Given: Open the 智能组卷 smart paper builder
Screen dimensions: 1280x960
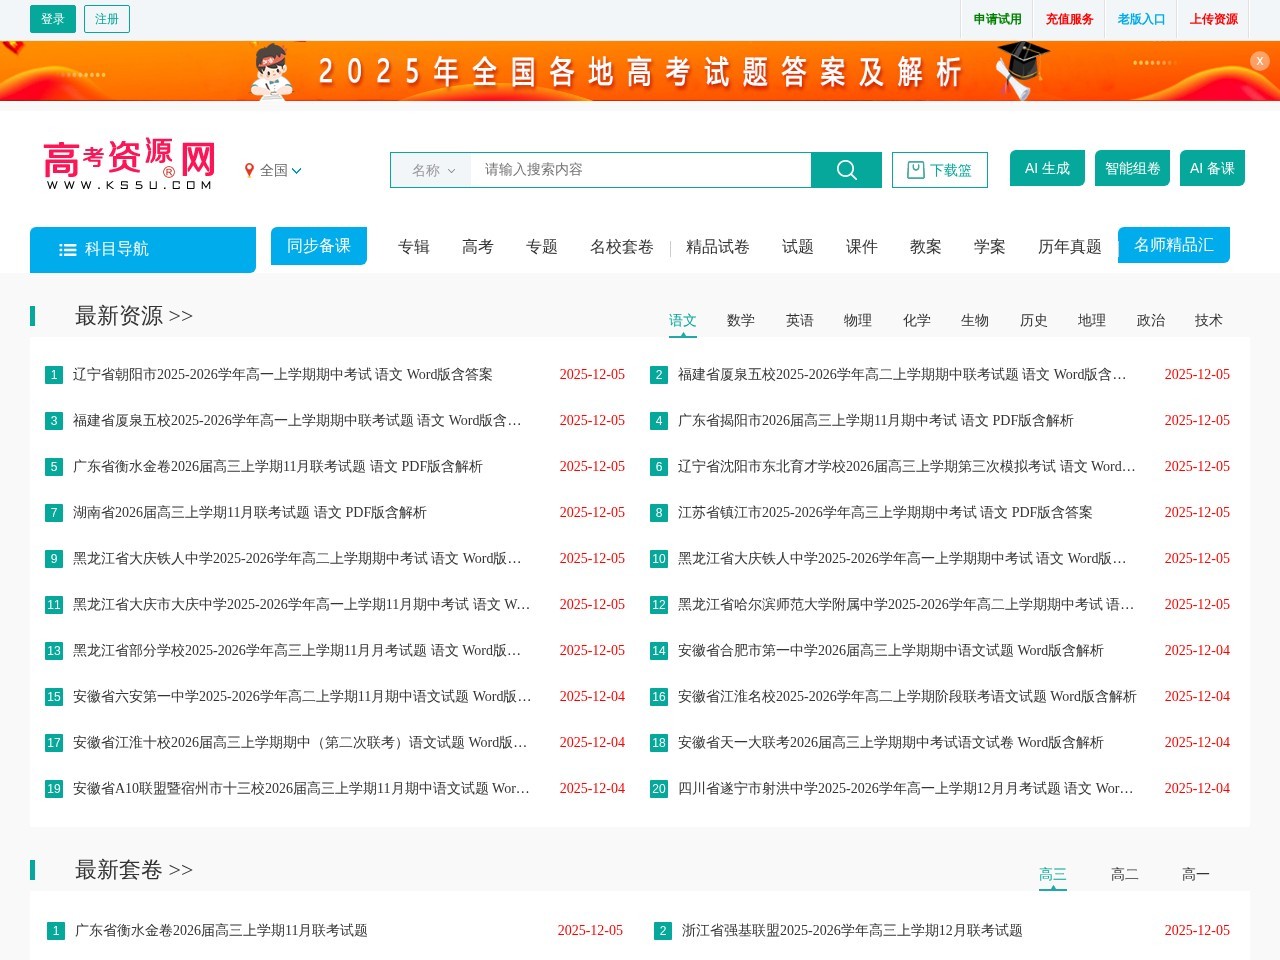Looking at the screenshot, I should [1132, 168].
